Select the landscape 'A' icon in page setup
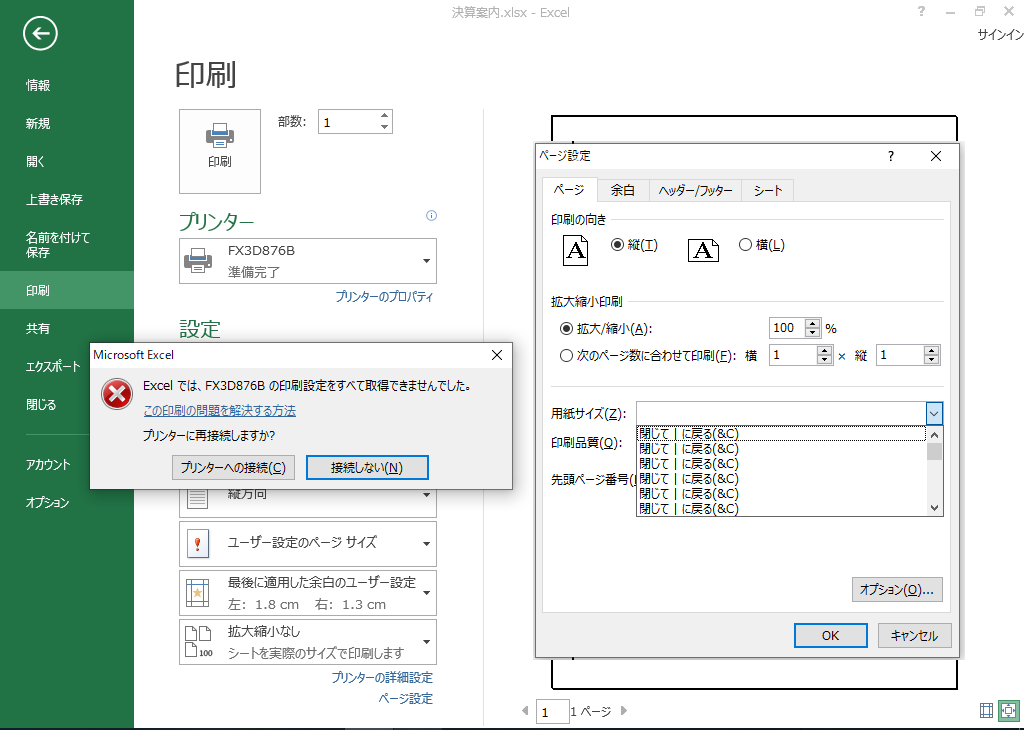The image size is (1024, 730). [x=703, y=250]
